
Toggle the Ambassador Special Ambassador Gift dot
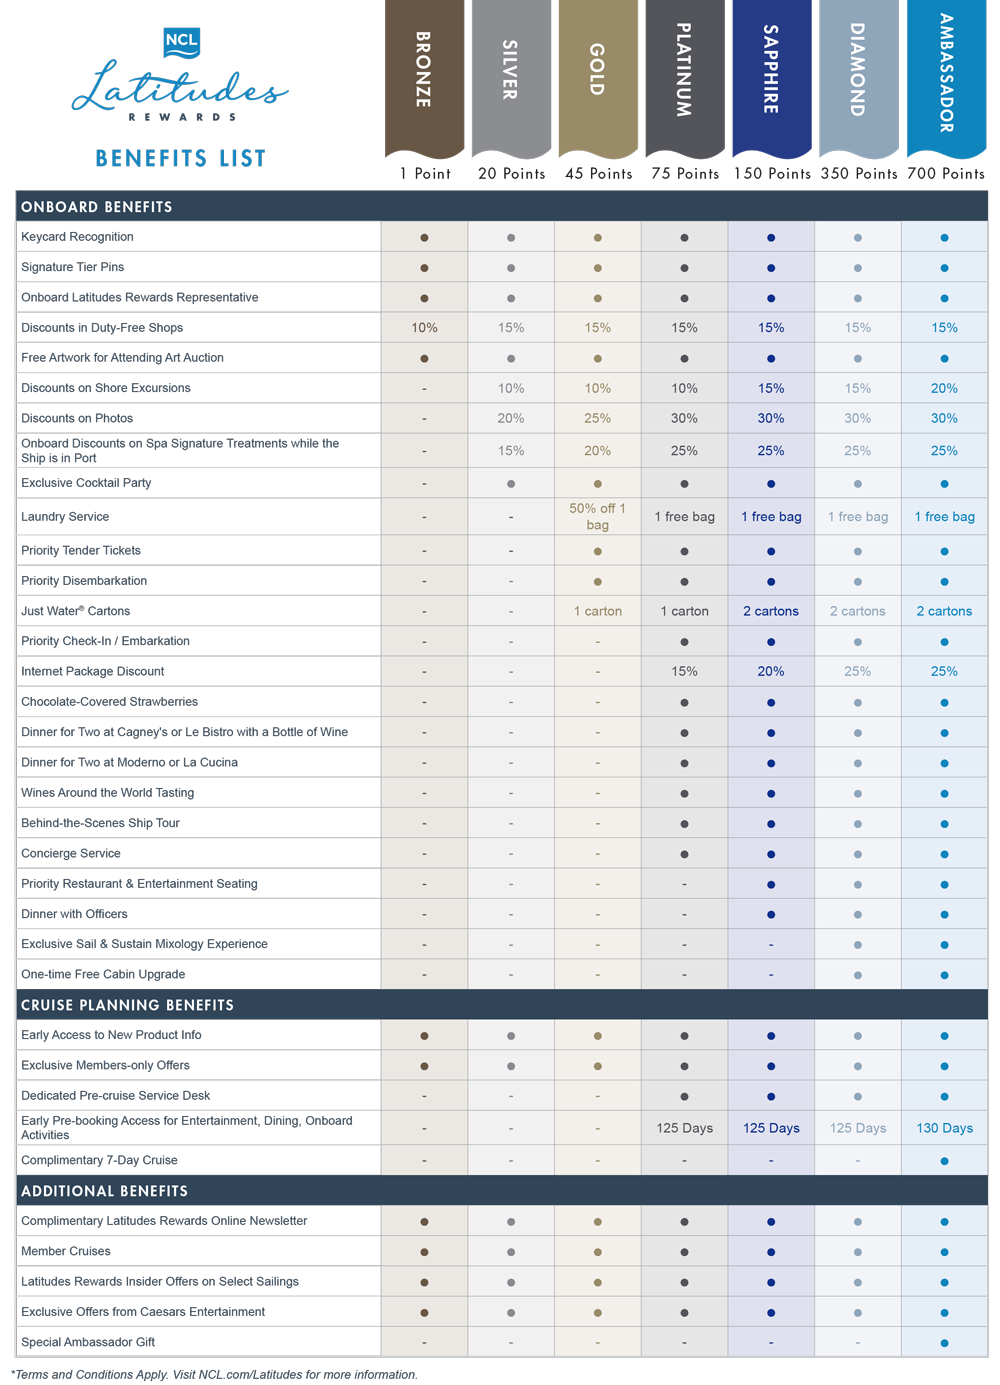pyautogui.click(x=944, y=1341)
